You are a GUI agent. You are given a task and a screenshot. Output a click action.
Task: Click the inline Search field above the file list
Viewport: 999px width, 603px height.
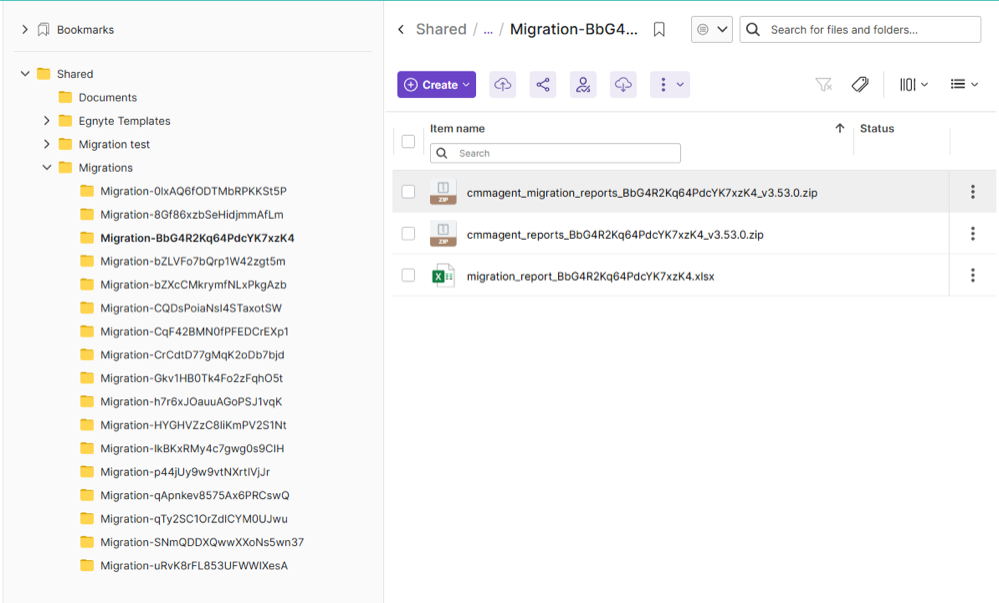click(555, 152)
